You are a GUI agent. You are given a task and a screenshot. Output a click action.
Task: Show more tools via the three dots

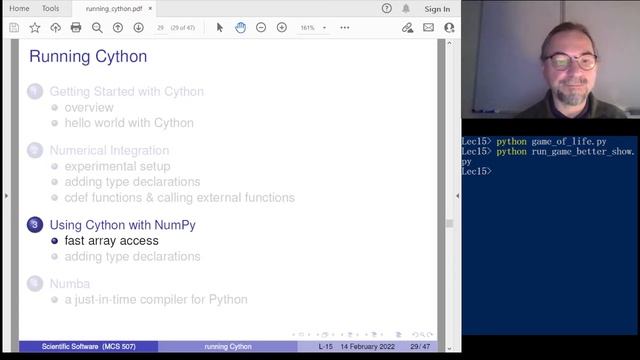pyautogui.click(x=345, y=28)
